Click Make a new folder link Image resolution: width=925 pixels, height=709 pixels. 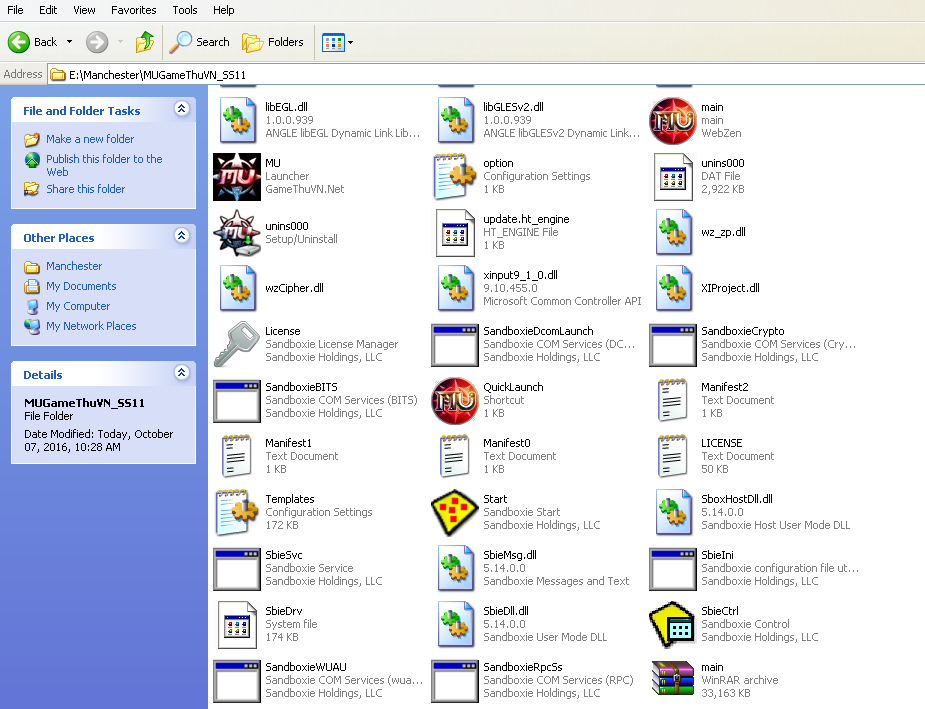pyautogui.click(x=90, y=139)
